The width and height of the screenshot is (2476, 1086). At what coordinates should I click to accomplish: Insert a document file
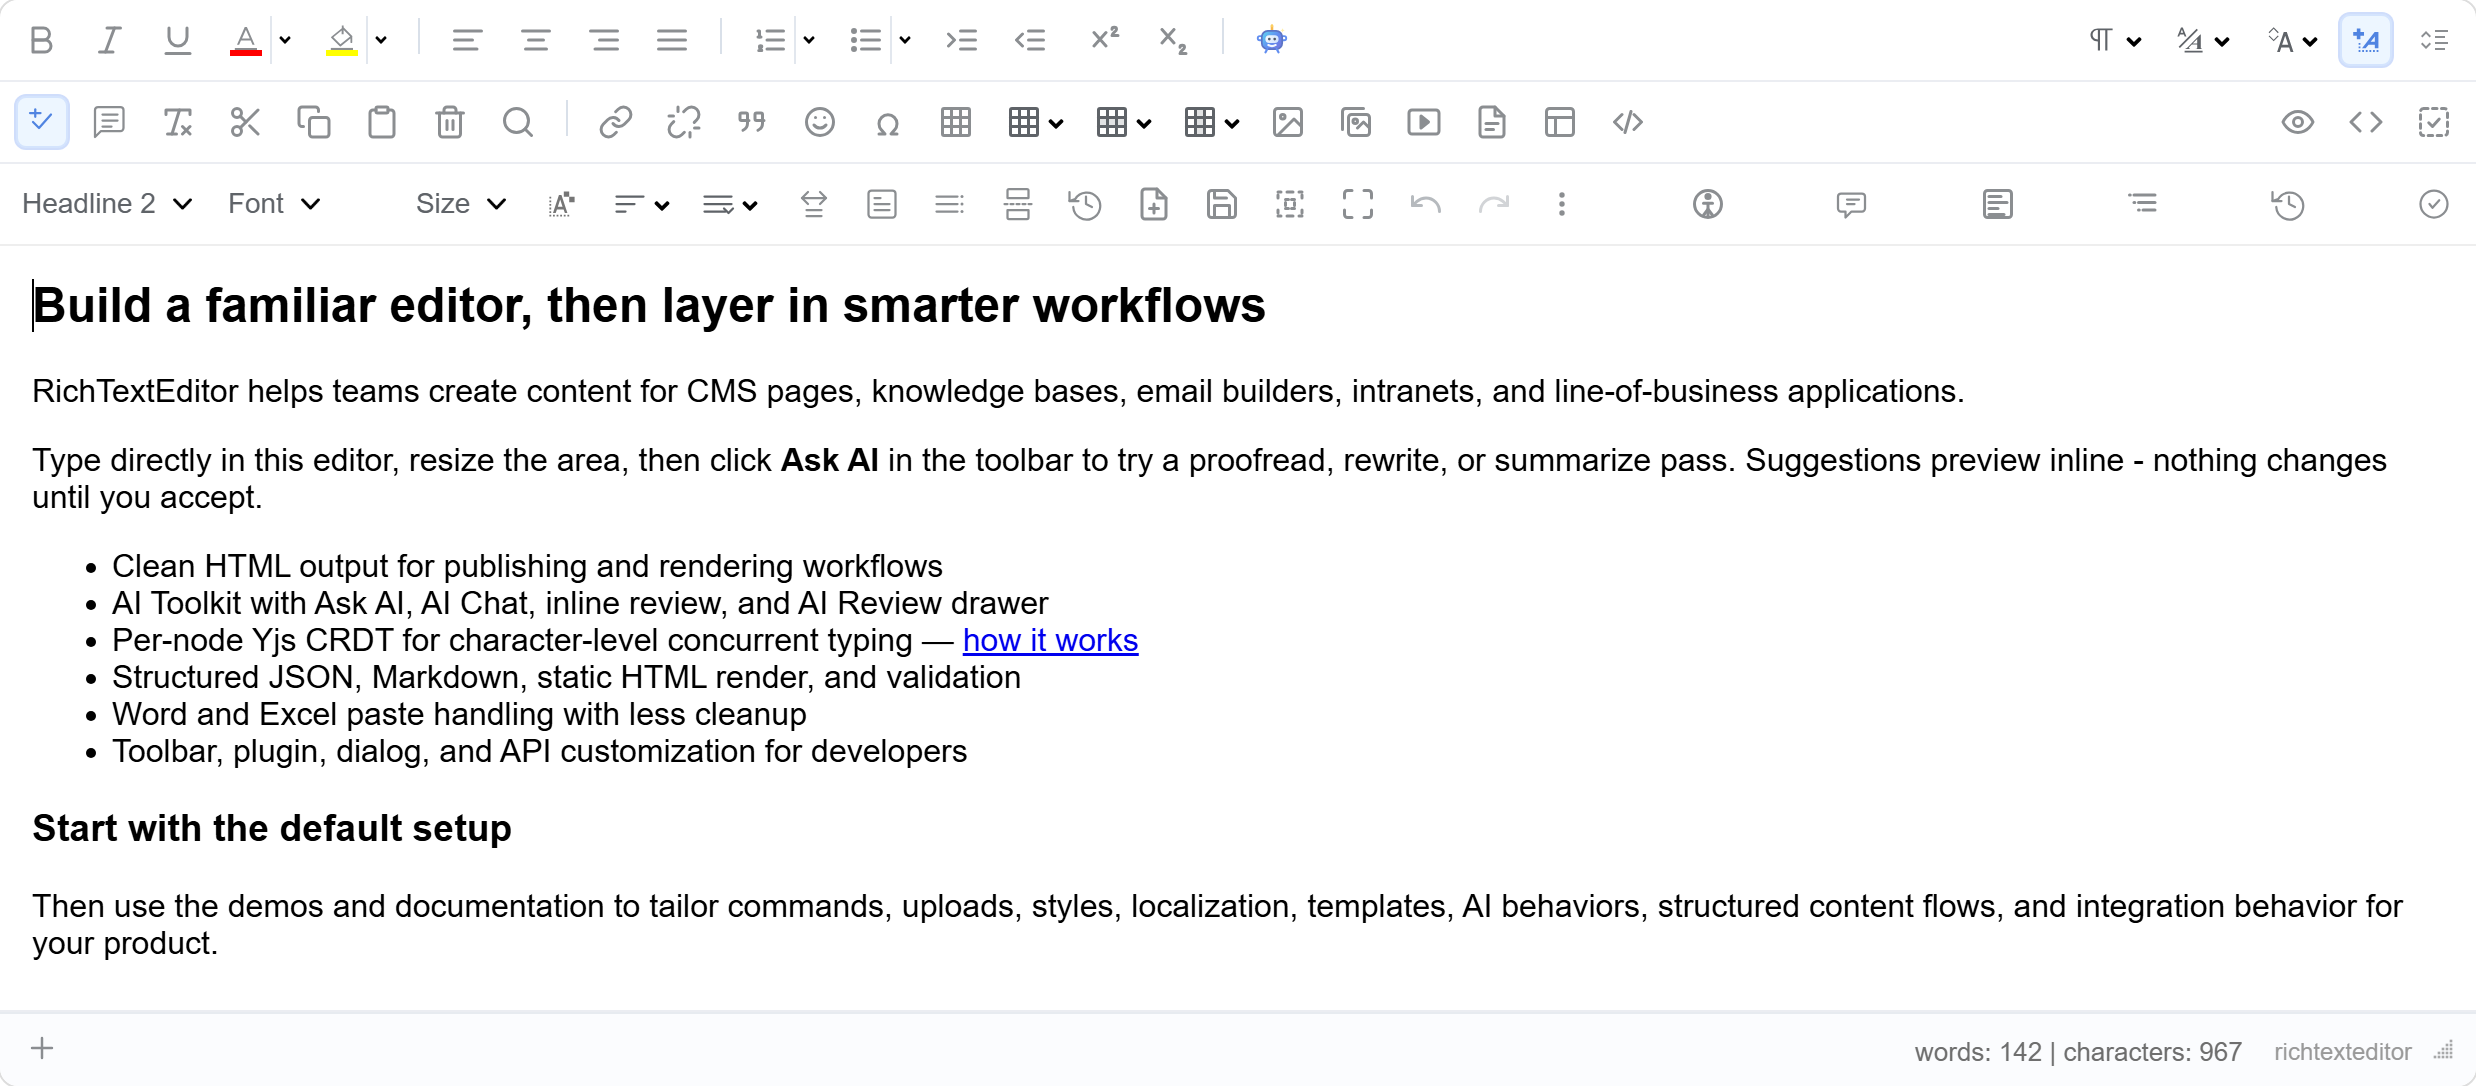[1491, 122]
